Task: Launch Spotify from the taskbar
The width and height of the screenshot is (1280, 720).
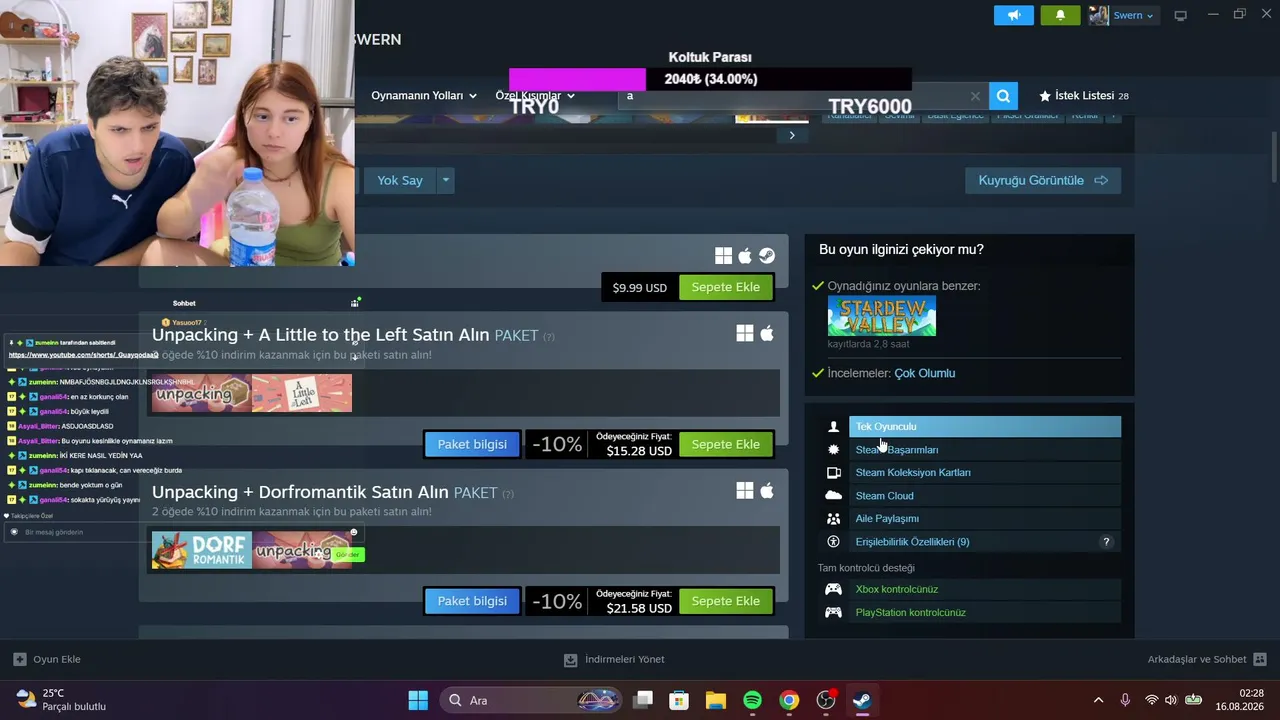Action: pos(753,700)
